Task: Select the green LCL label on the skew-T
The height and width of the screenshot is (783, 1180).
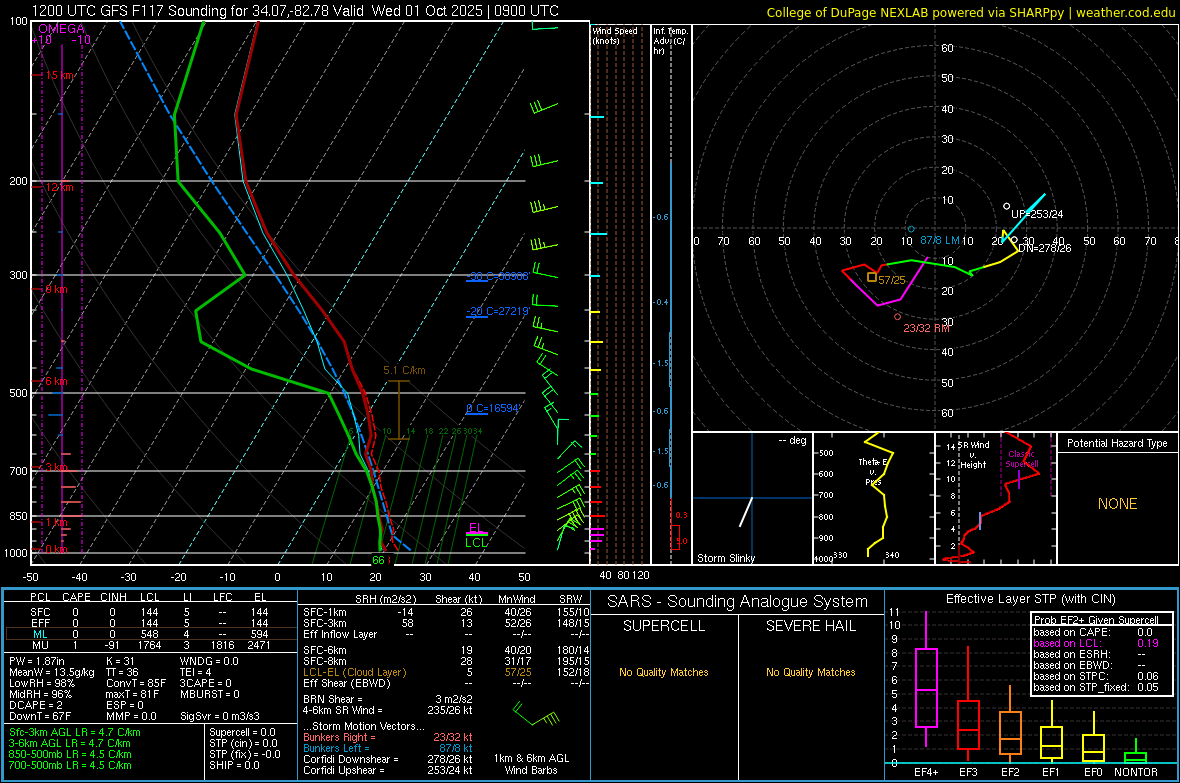Action: pos(476,542)
